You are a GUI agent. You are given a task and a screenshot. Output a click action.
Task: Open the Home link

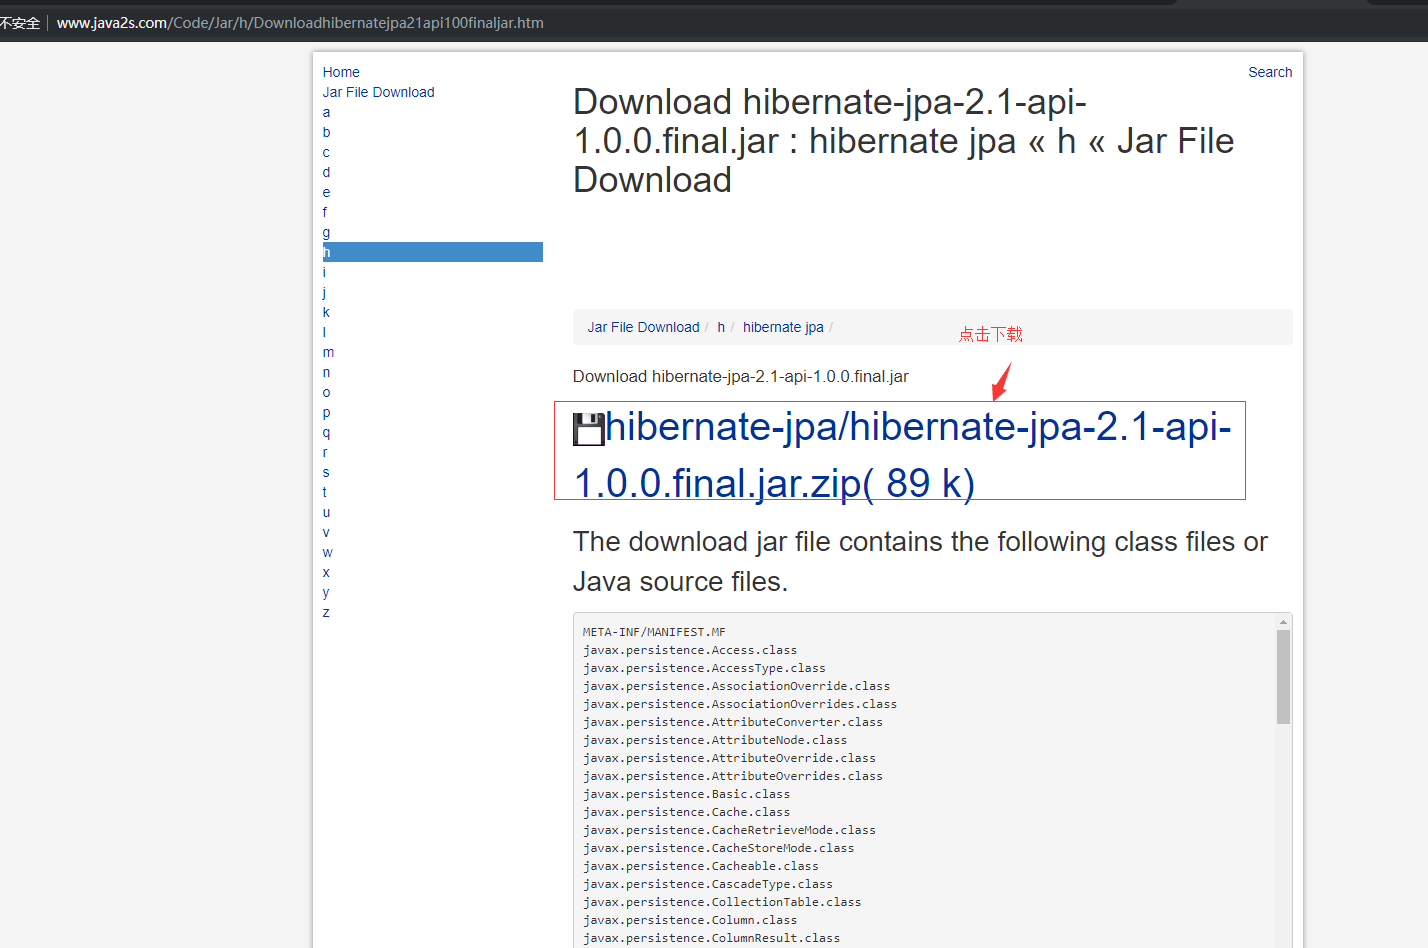[340, 71]
